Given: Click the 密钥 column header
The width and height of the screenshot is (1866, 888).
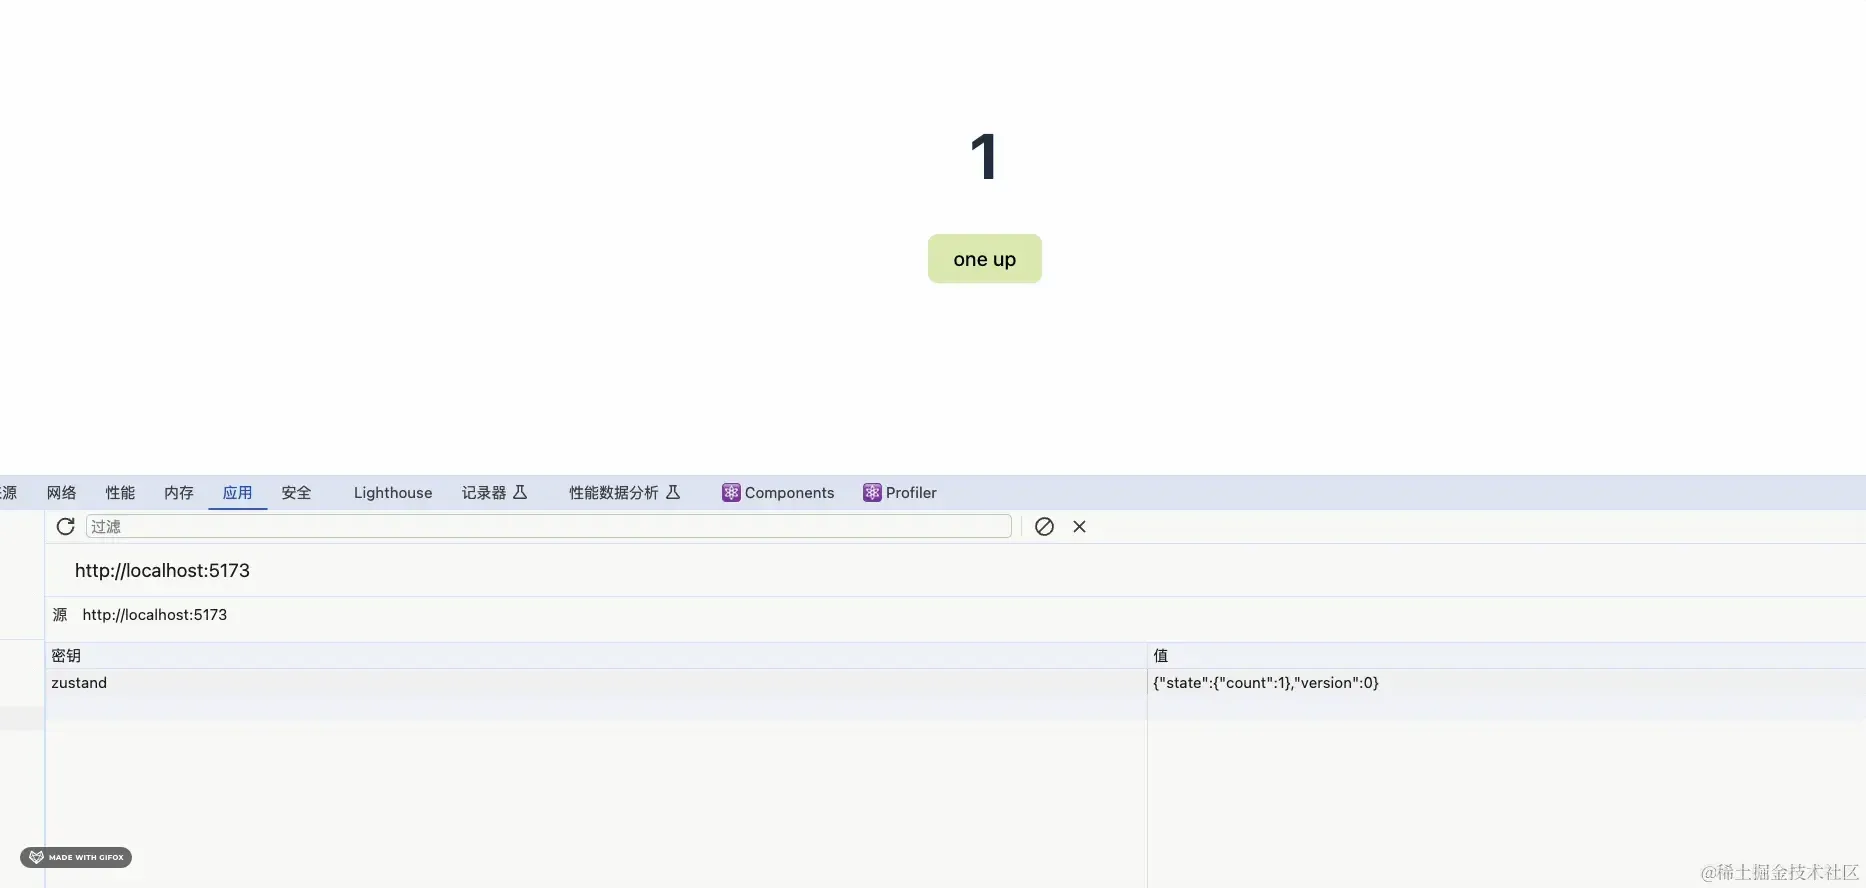Looking at the screenshot, I should coord(596,656).
